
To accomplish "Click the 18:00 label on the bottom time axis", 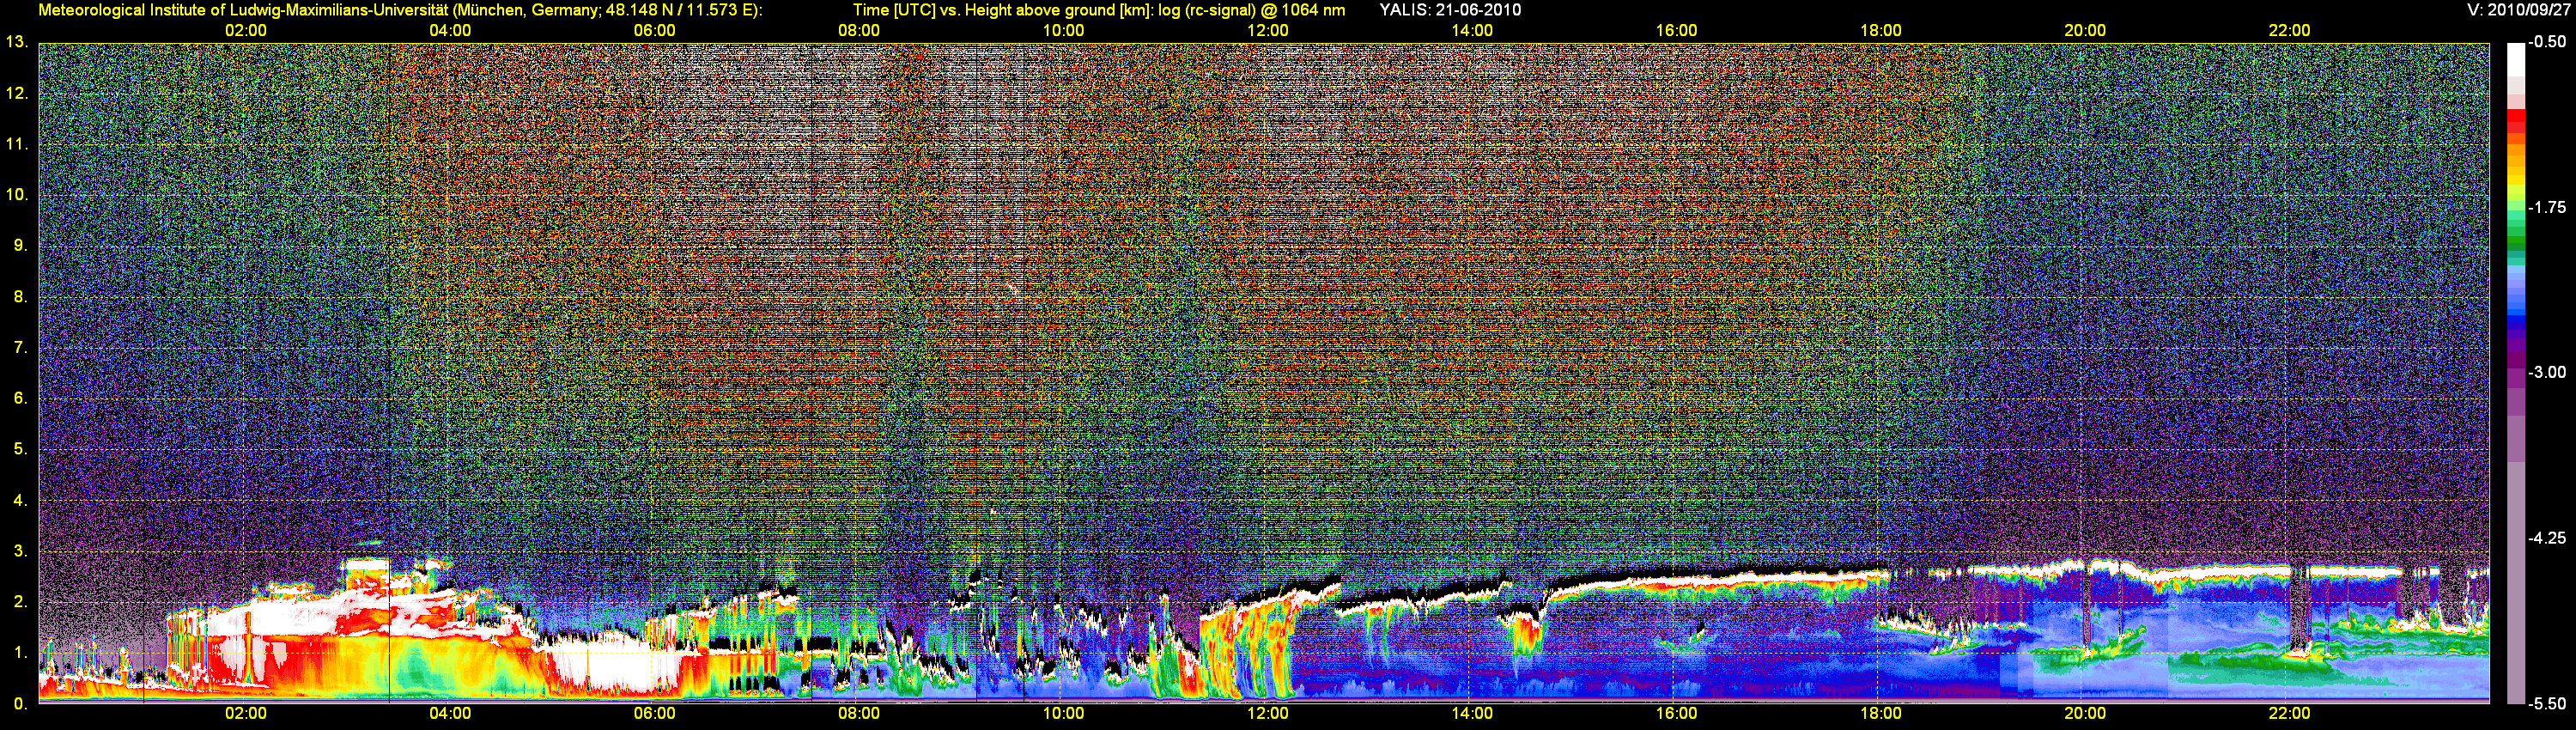I will 1881,714.
